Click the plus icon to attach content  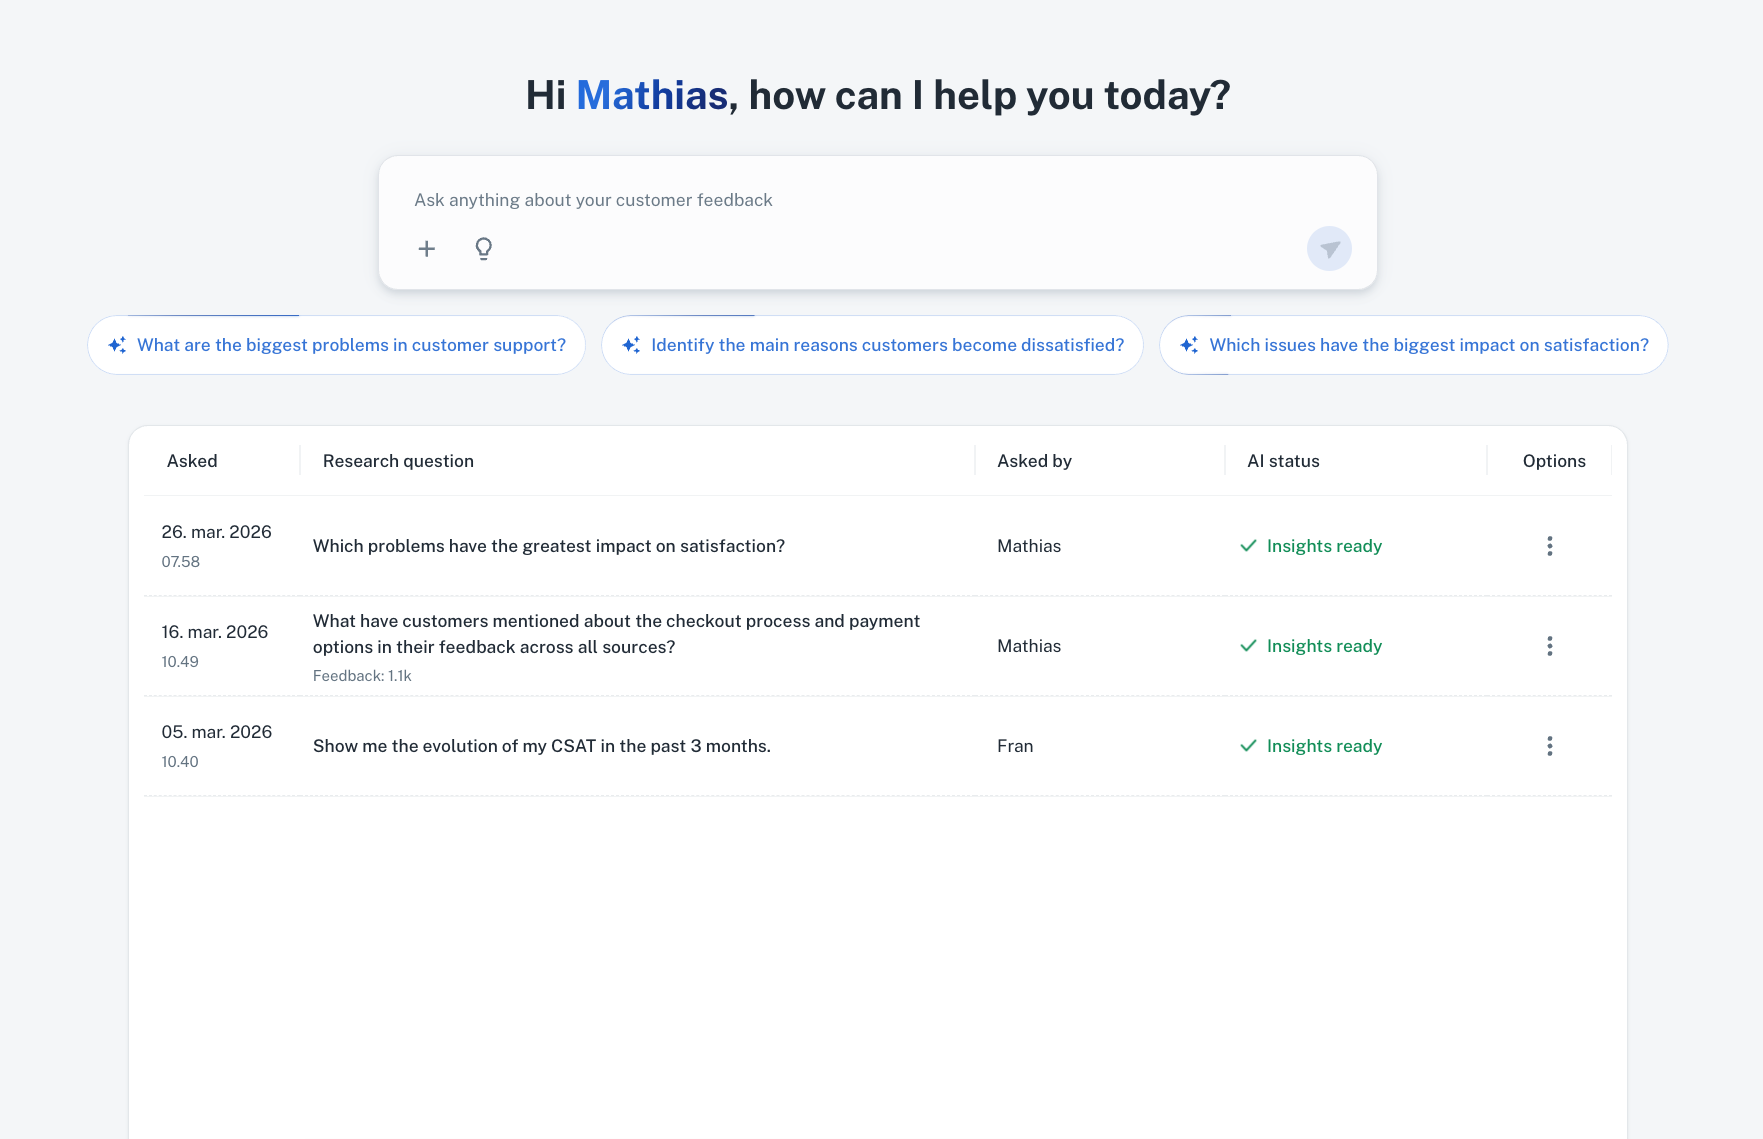427,248
